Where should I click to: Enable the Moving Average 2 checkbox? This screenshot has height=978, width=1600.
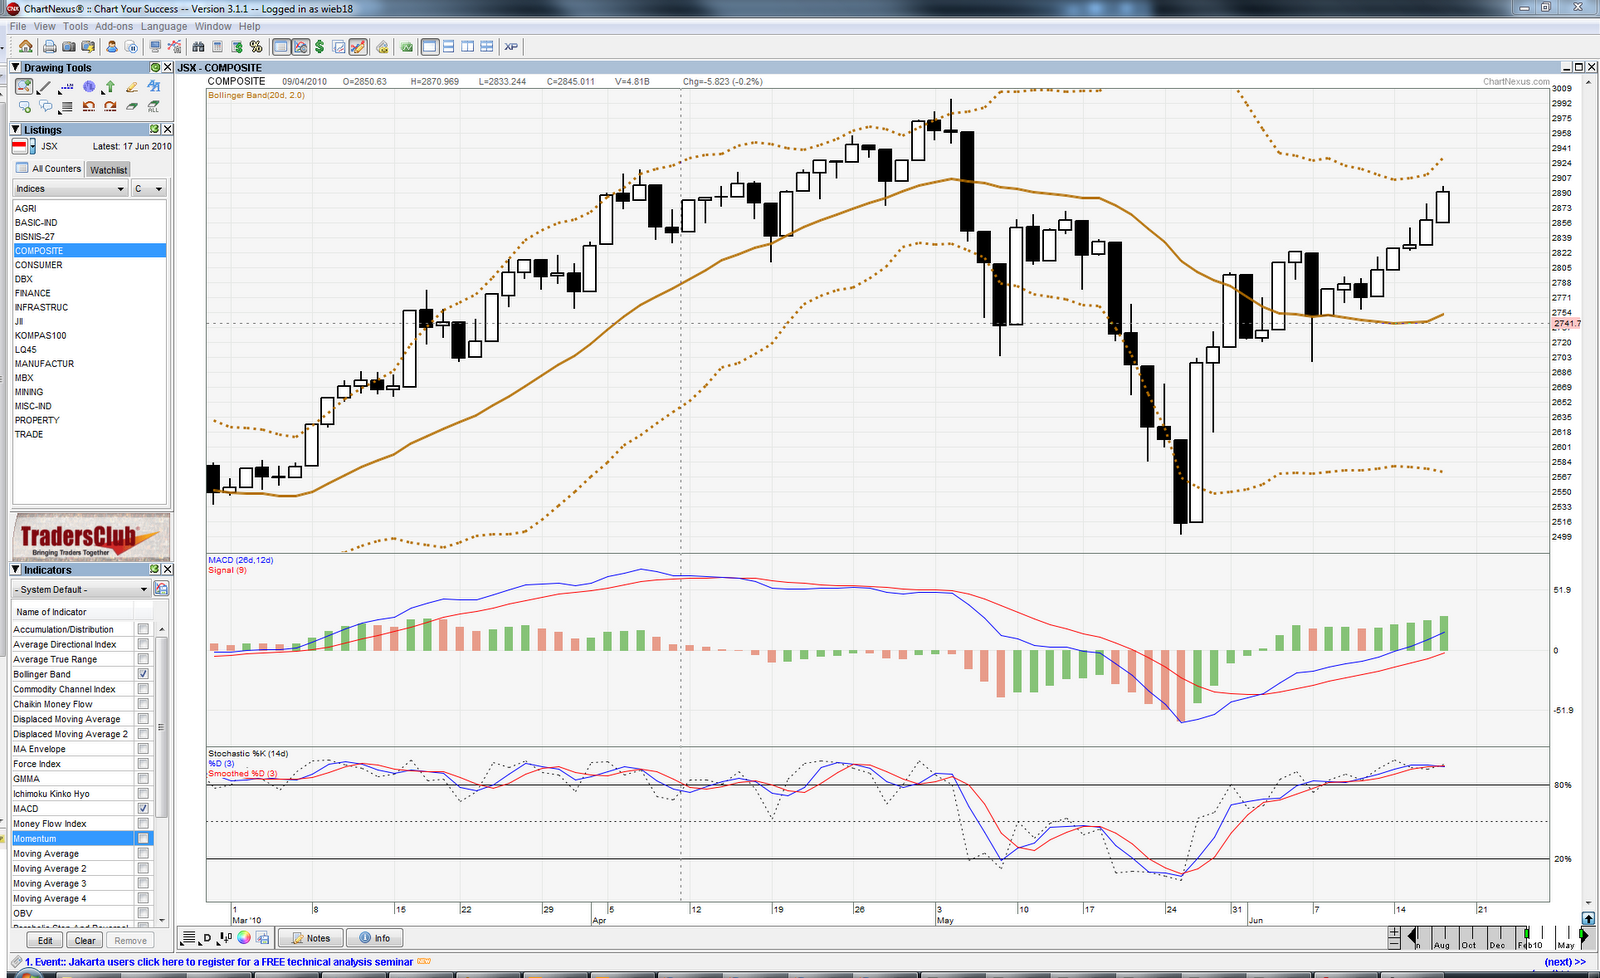coord(143,868)
